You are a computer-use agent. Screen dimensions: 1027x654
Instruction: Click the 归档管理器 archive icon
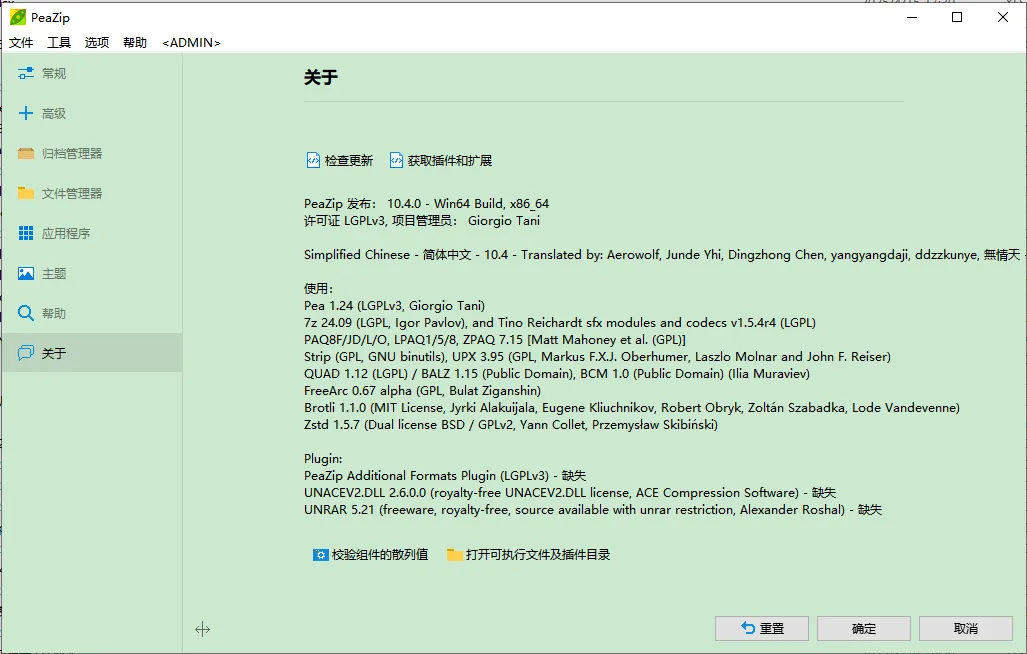coord(26,153)
